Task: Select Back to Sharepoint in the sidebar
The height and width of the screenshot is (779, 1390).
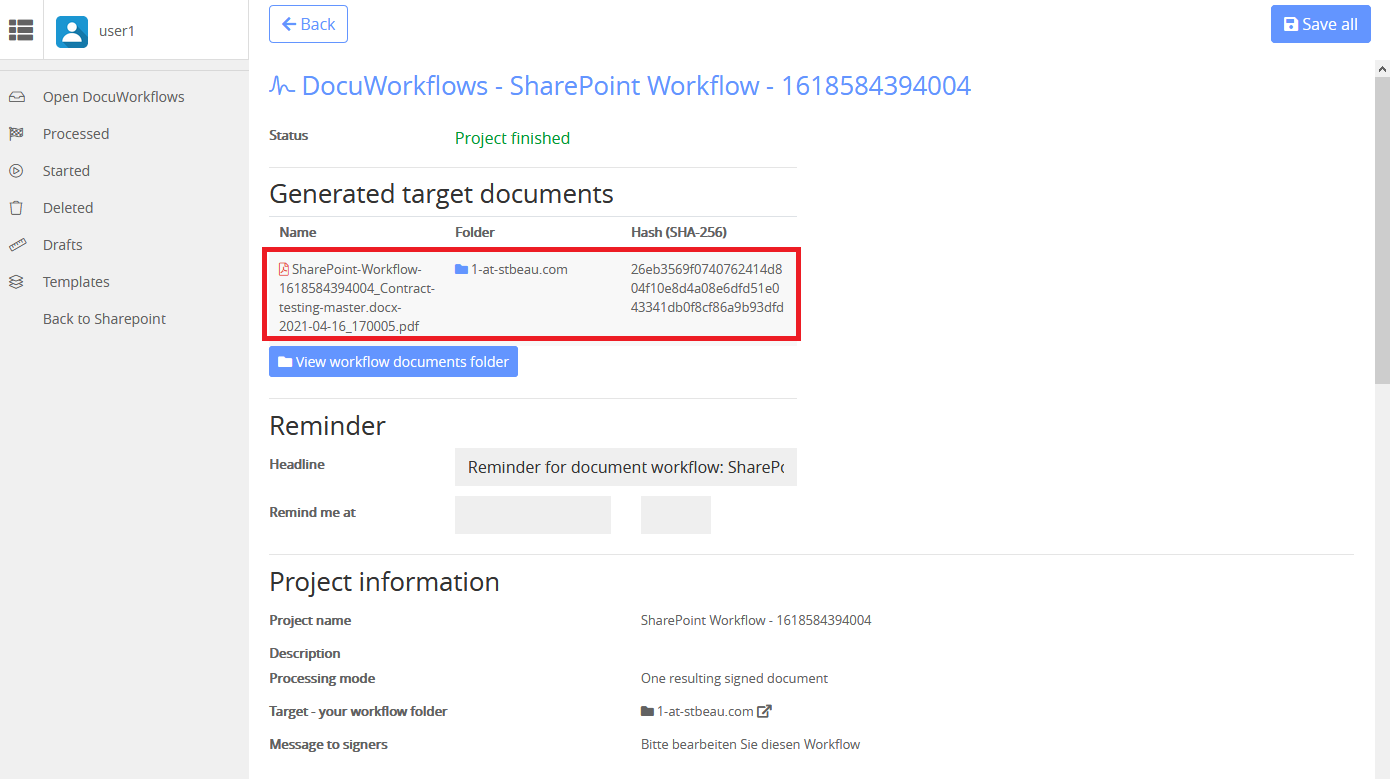Action: pyautogui.click(x=104, y=318)
